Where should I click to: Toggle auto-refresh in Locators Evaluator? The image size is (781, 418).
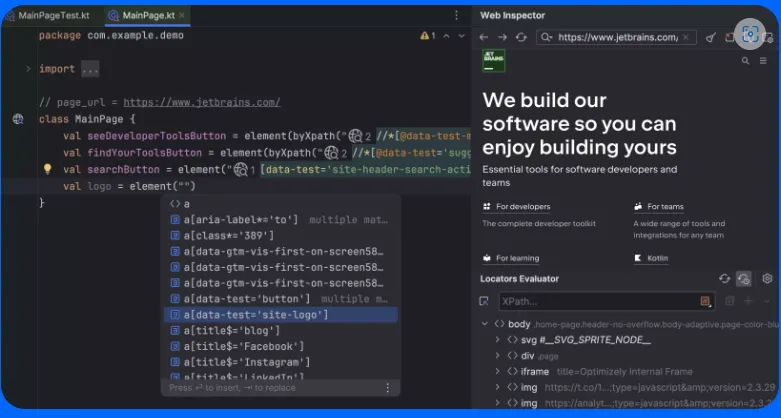click(744, 279)
